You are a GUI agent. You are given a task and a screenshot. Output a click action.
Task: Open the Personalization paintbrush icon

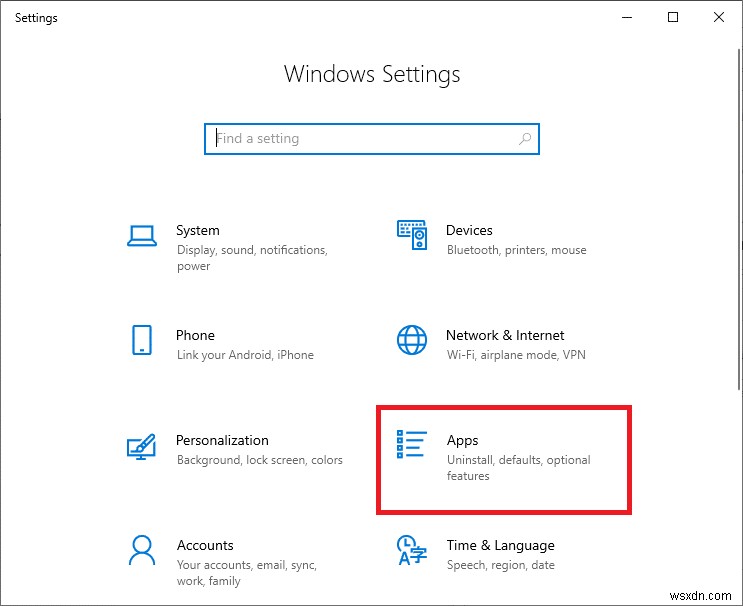click(141, 446)
